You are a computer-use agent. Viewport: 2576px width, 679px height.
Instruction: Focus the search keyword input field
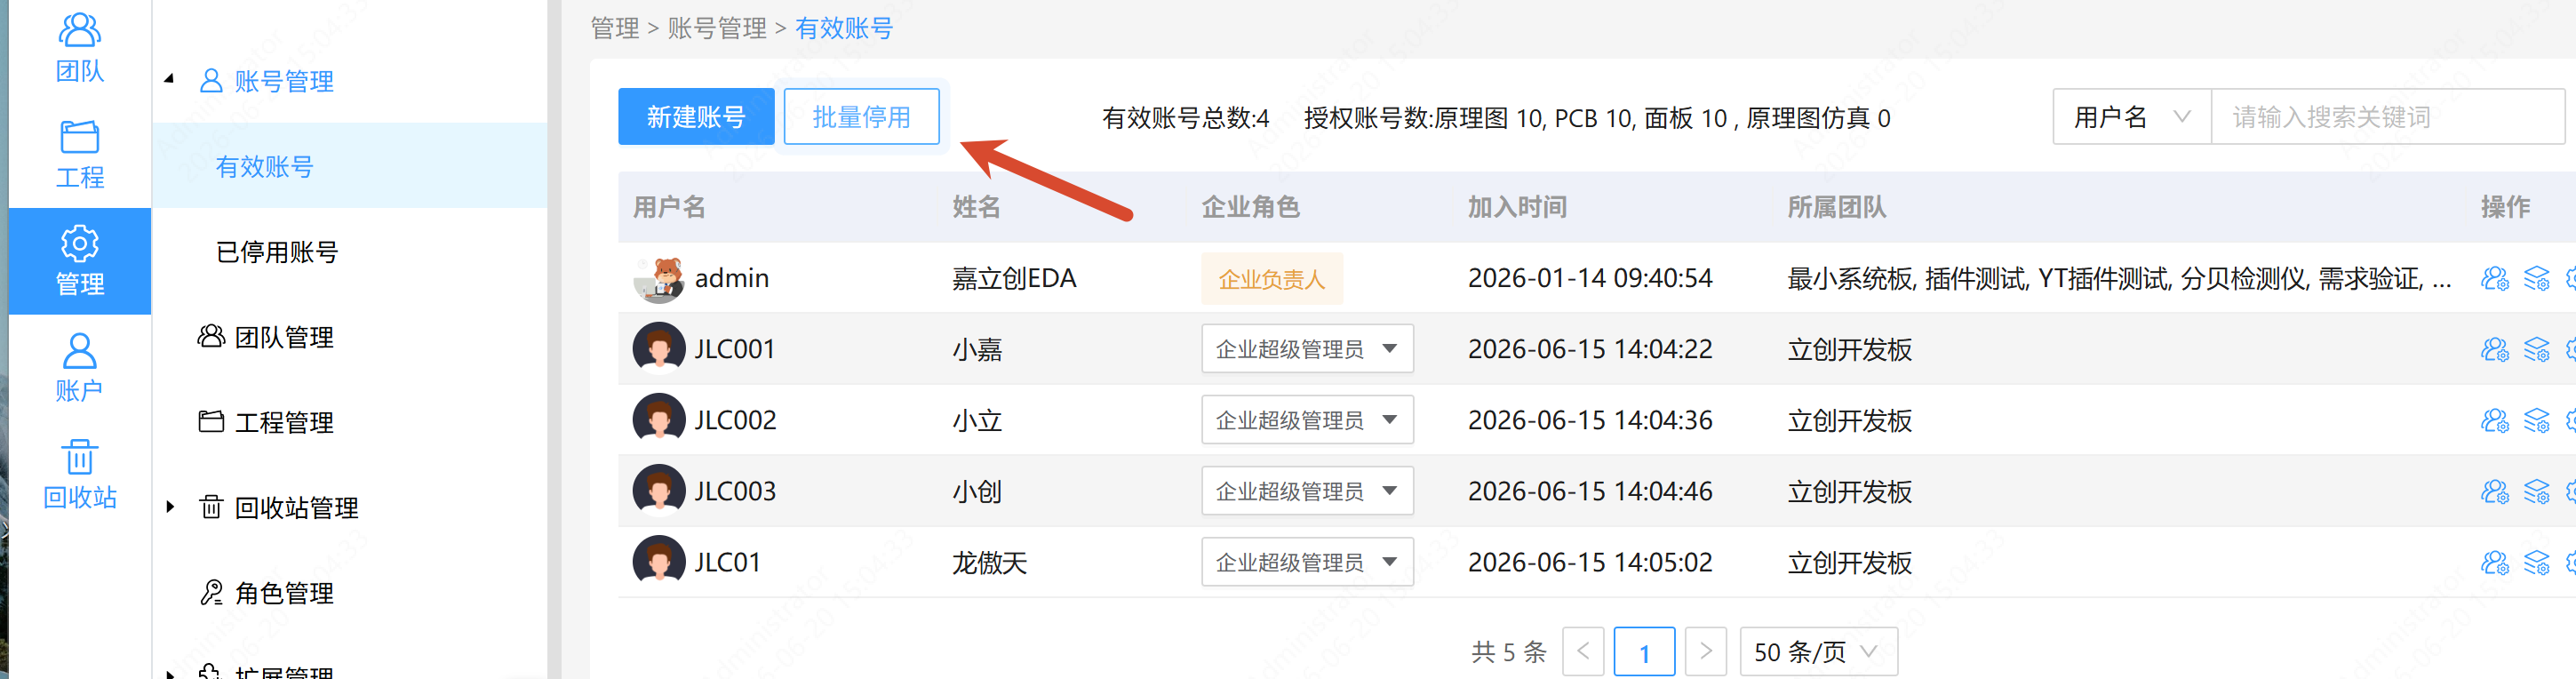pyautogui.click(x=2388, y=117)
